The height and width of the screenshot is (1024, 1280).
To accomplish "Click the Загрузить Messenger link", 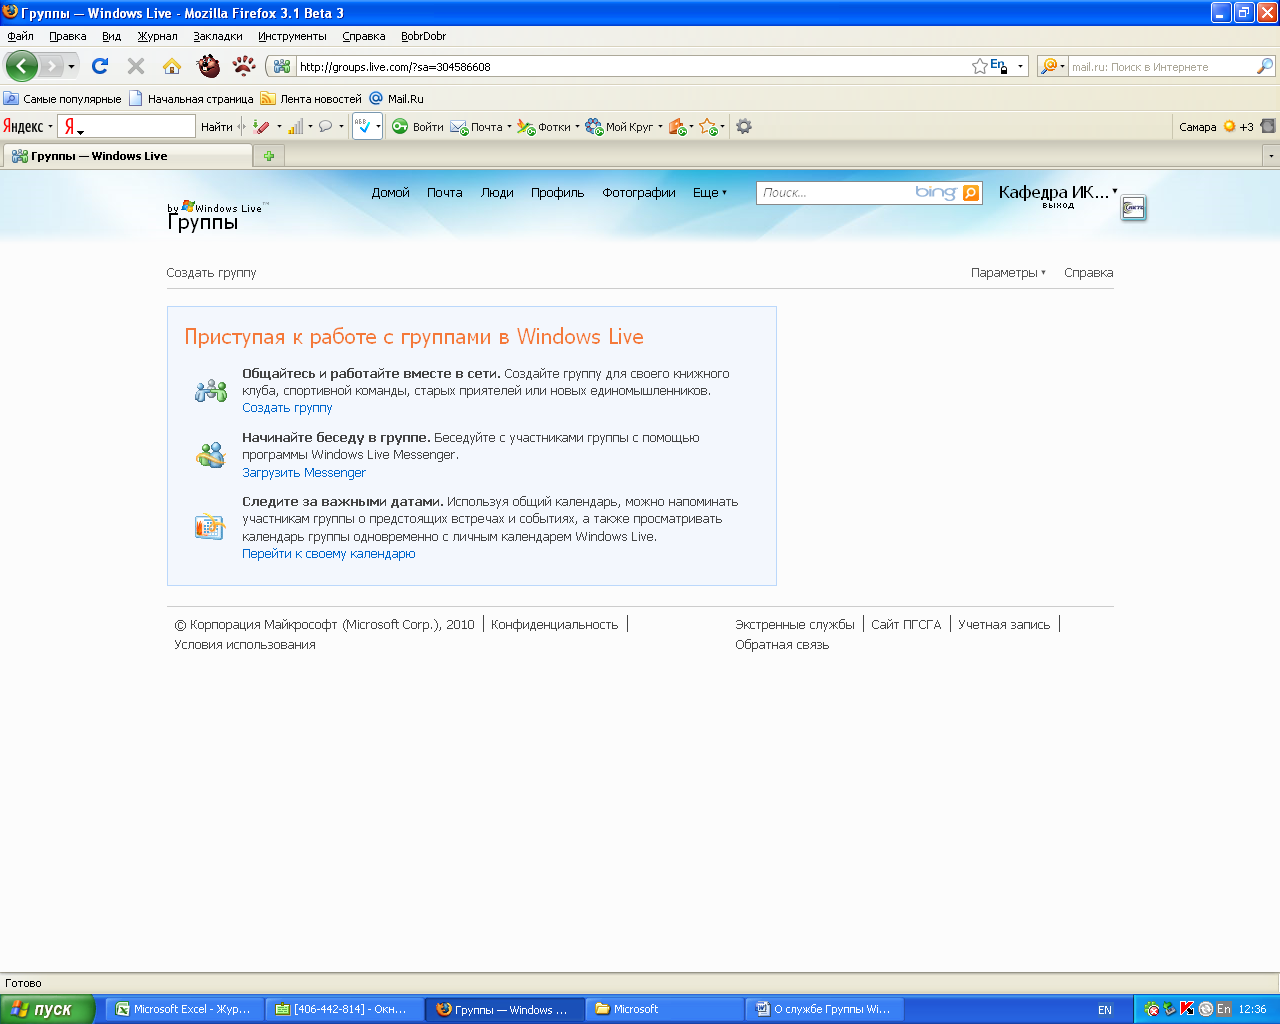I will (x=304, y=473).
